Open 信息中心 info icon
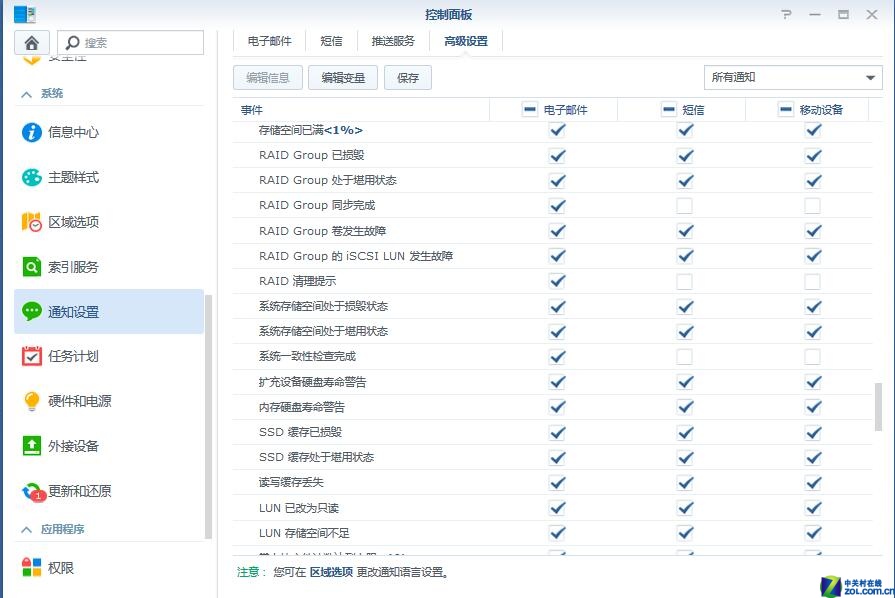Screen dimensions: 895x598 [x=32, y=132]
